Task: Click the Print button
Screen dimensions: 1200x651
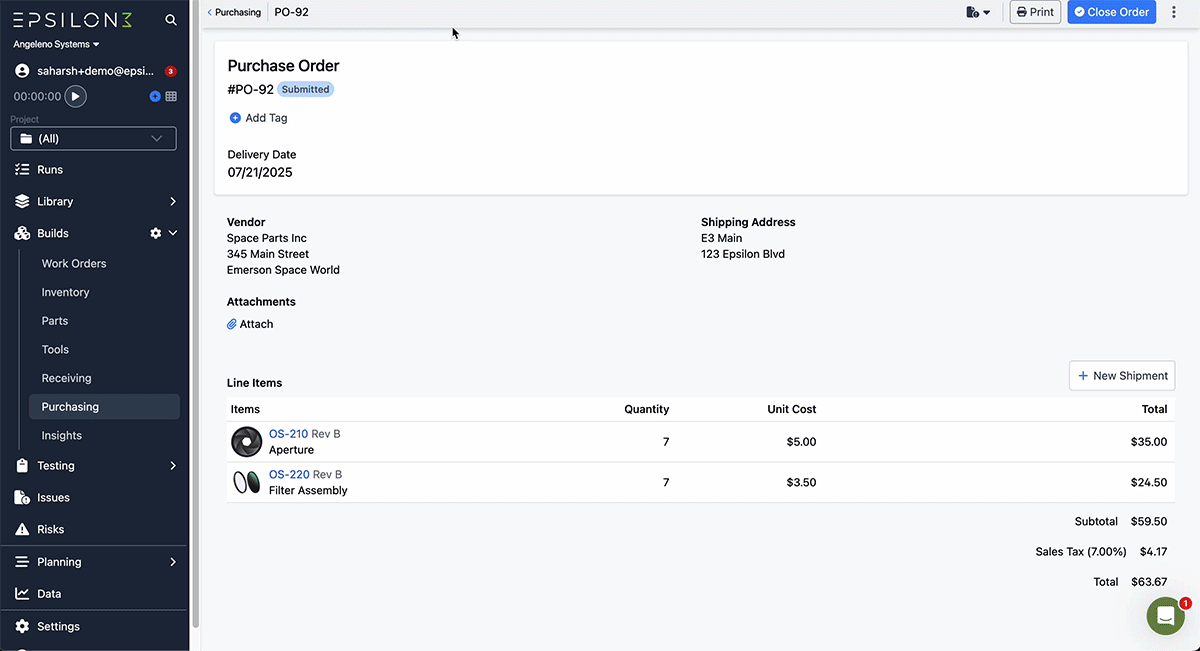Action: click(x=1035, y=12)
